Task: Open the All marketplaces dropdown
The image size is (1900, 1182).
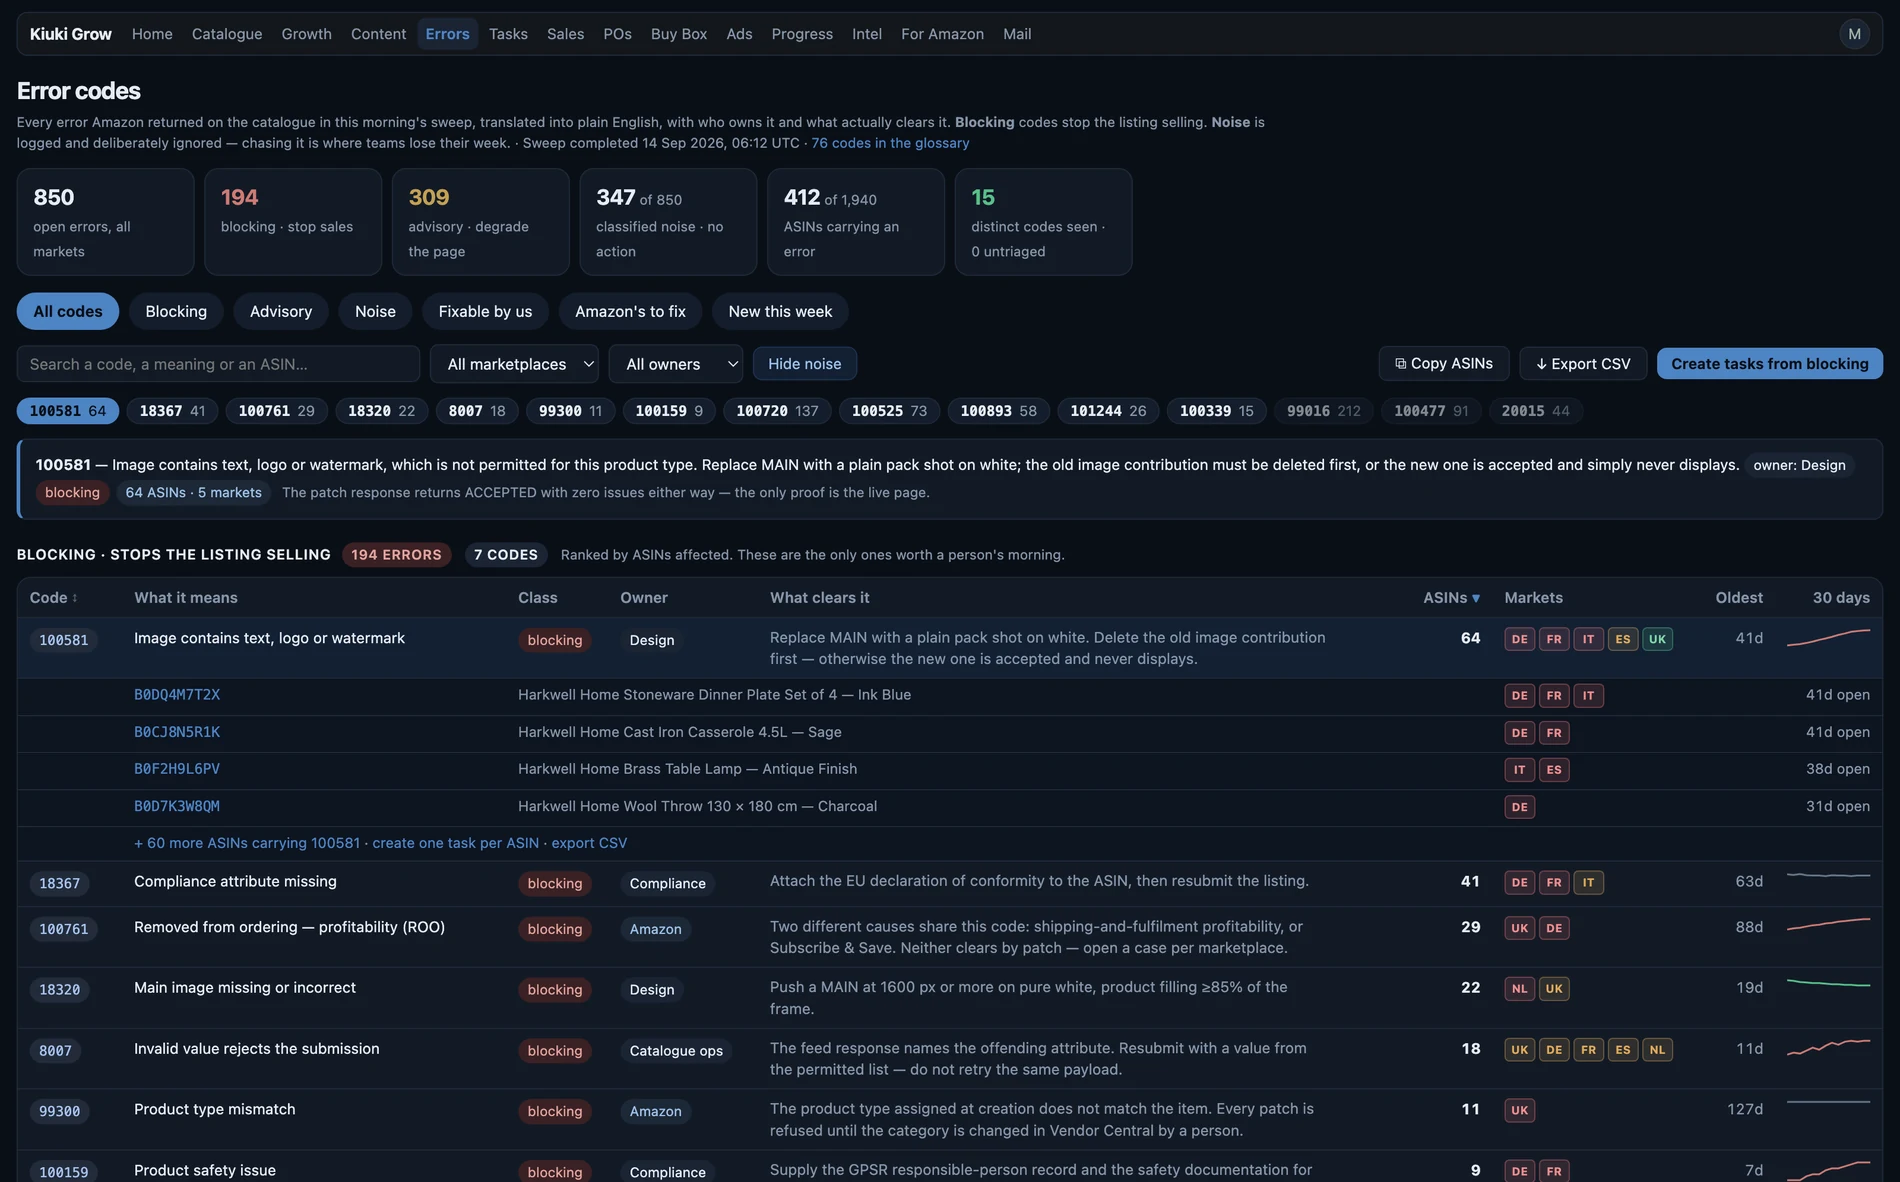Action: pos(514,364)
